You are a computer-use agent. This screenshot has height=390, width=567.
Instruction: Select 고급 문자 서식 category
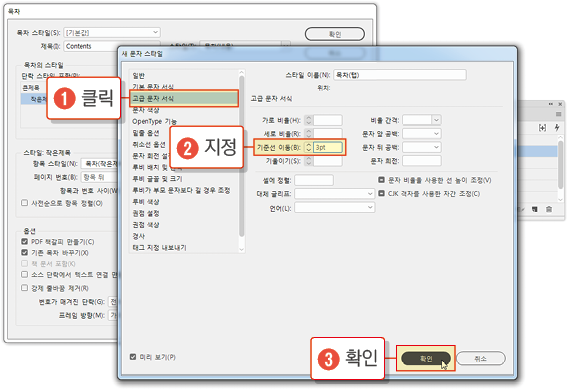coord(184,98)
